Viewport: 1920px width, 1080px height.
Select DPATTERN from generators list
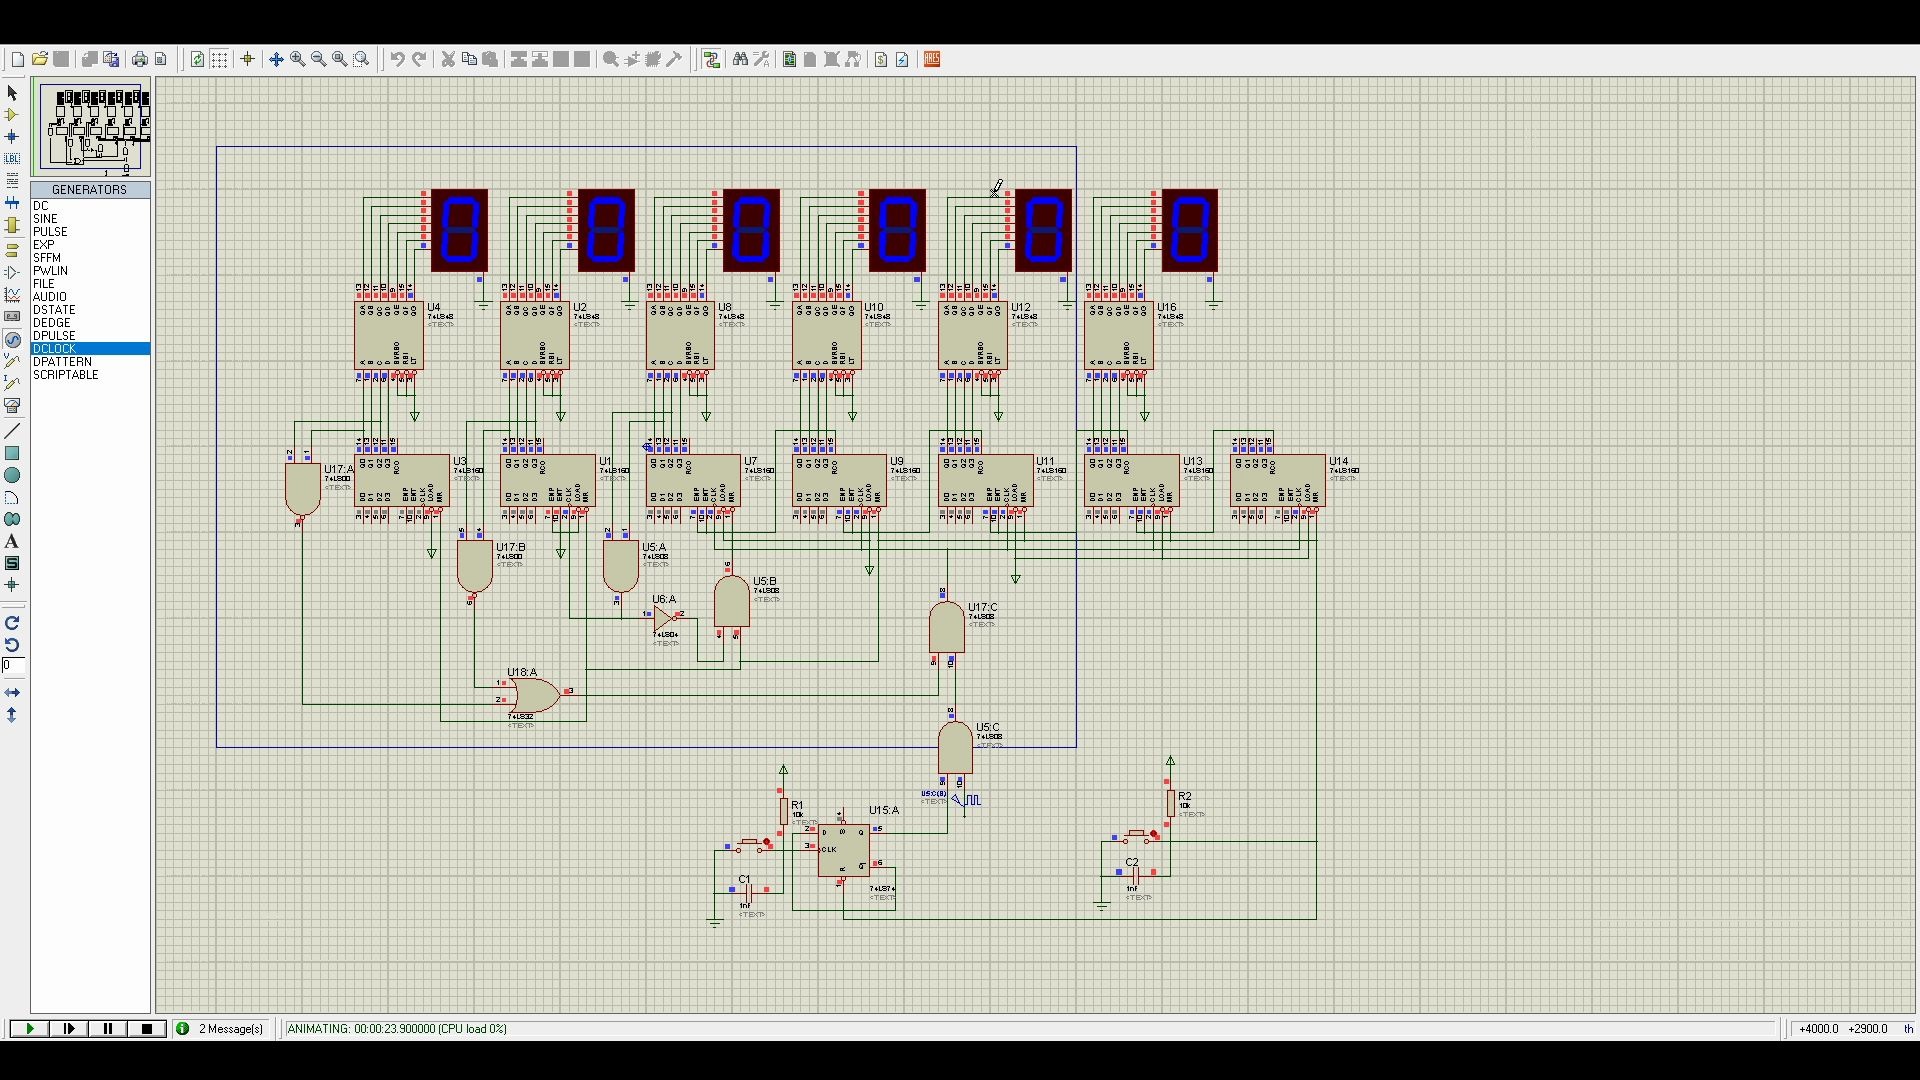point(62,362)
